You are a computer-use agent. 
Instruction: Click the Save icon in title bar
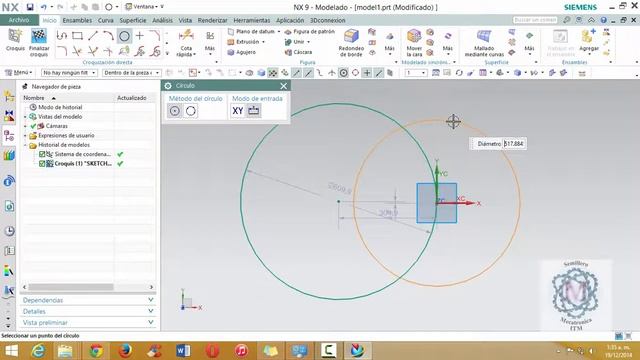click(30, 7)
